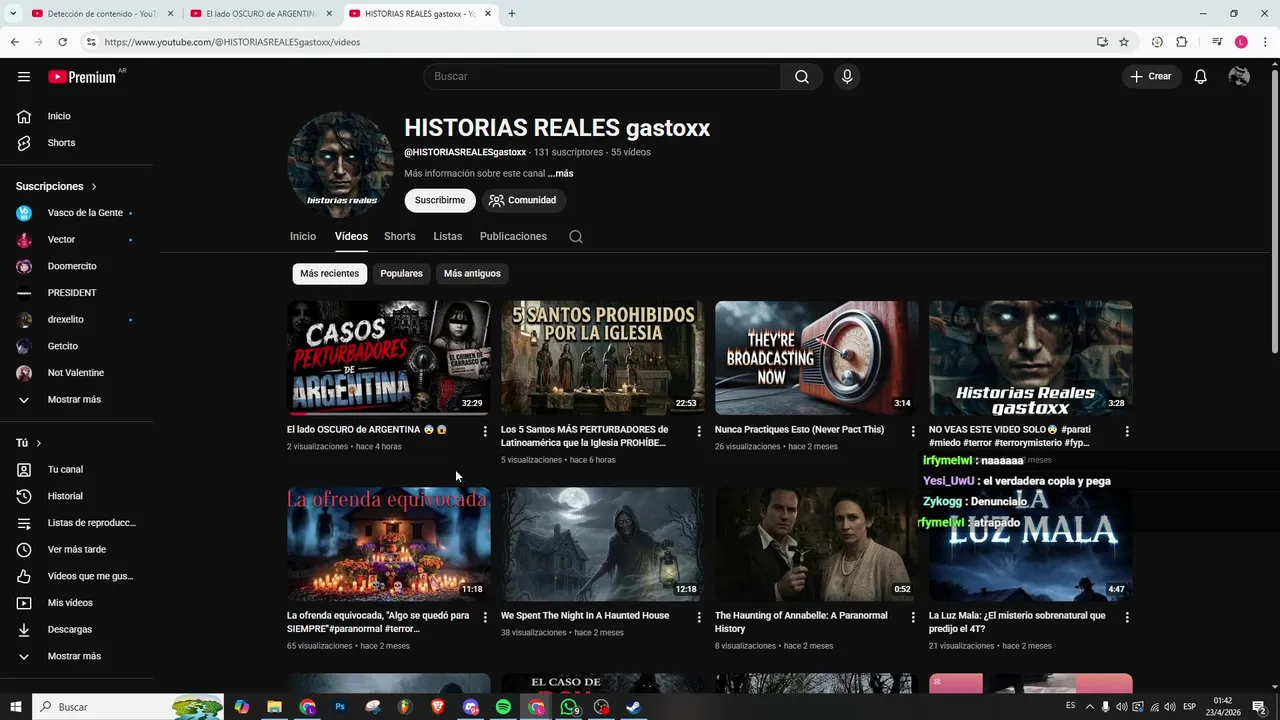1280x720 pixels.
Task: Open Photoshop from the taskbar
Action: [340, 707]
